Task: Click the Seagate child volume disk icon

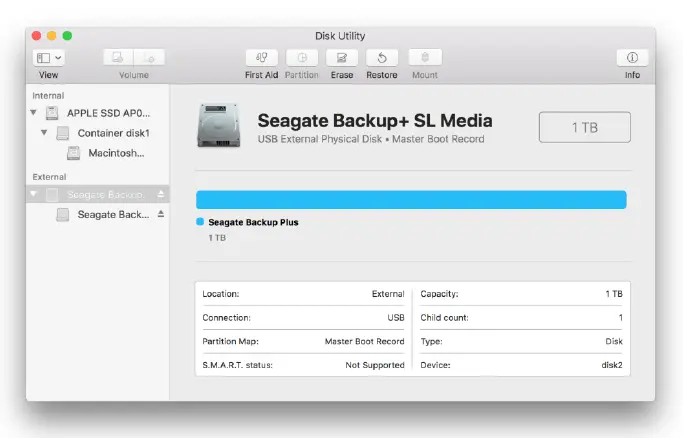Action: point(63,215)
